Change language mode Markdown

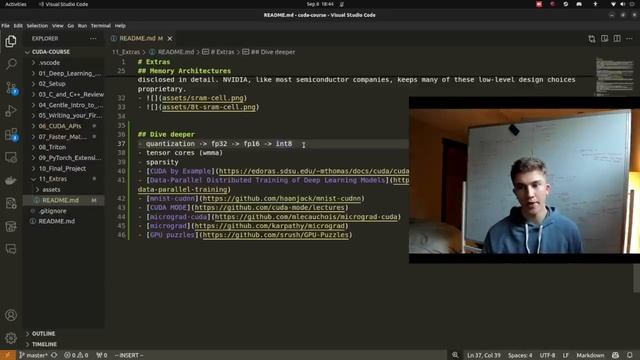pos(590,355)
